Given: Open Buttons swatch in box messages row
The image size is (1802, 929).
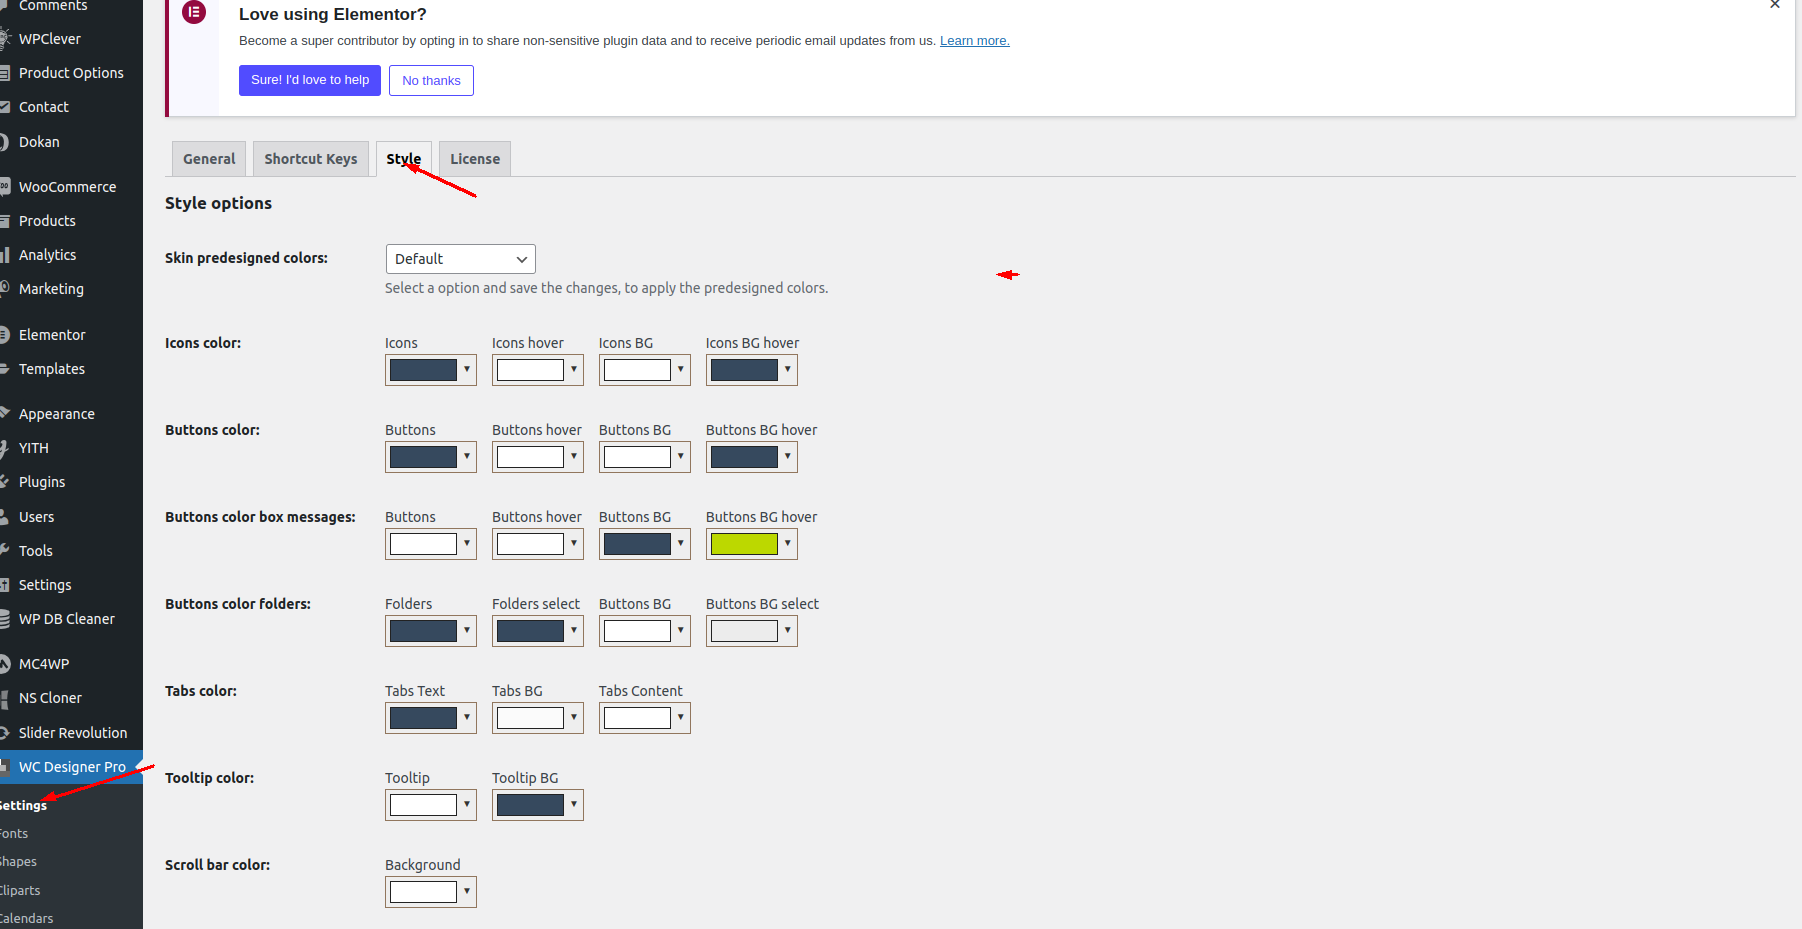Looking at the screenshot, I should [423, 544].
